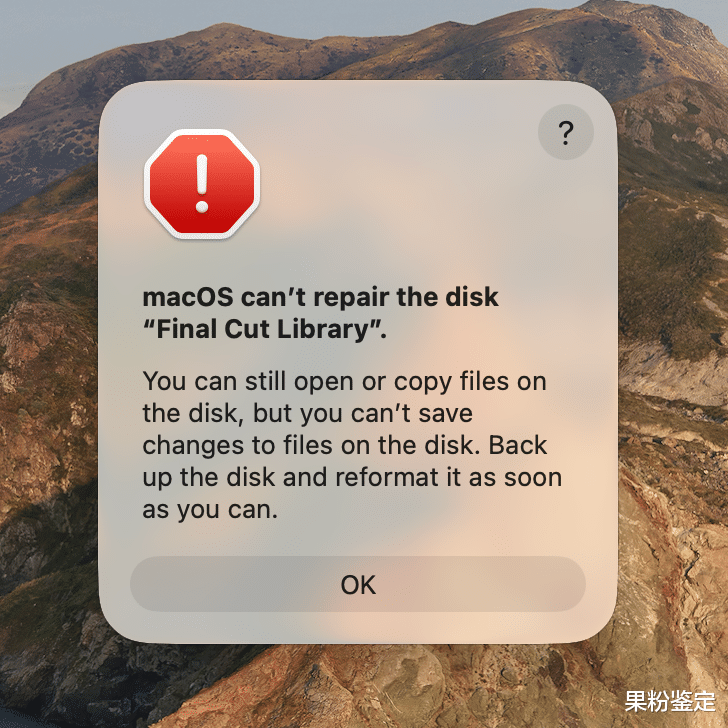
Task: Click the word "Back" in the message
Action: [518, 445]
